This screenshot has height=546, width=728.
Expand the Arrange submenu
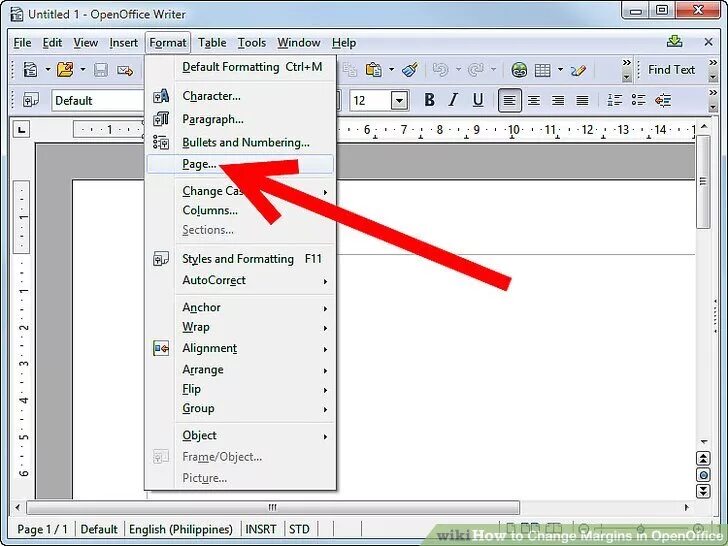[x=325, y=370]
